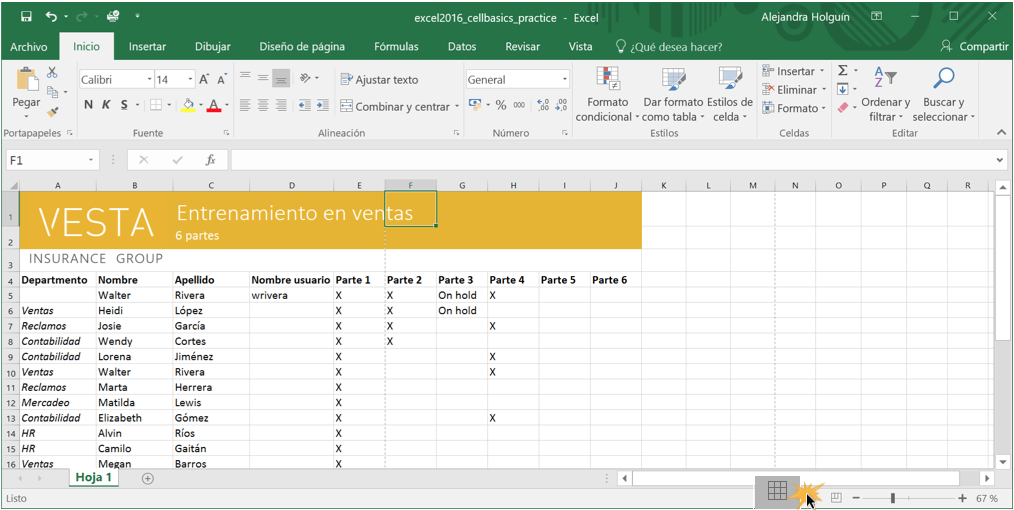Click the Compartir share button
Screen dimensions: 1014x510
pyautogui.click(x=975, y=46)
